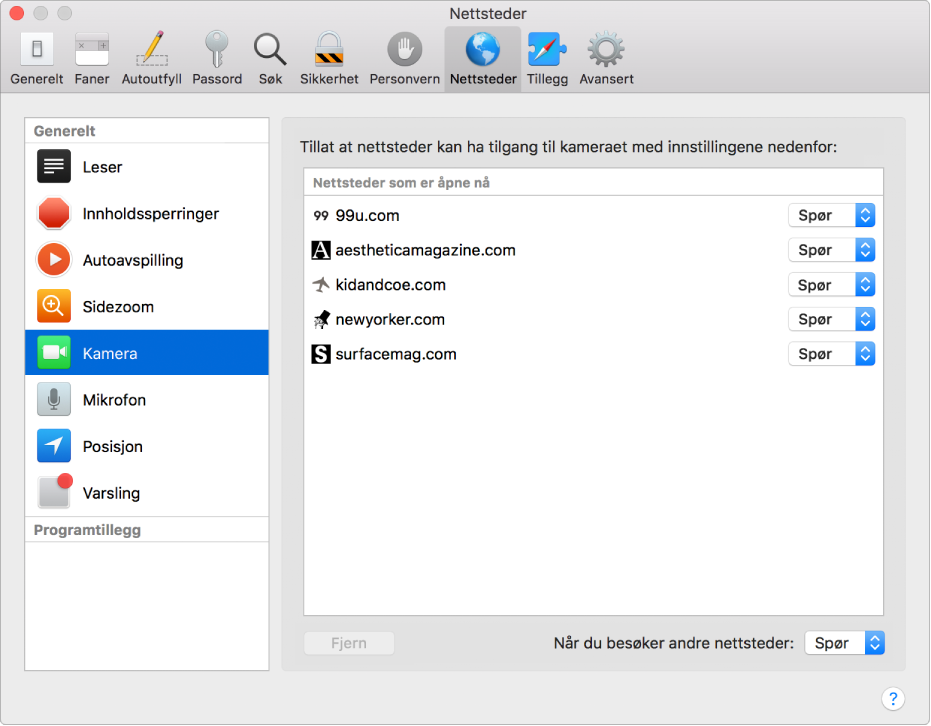
Task: Open the Passord key icon
Action: pyautogui.click(x=217, y=49)
